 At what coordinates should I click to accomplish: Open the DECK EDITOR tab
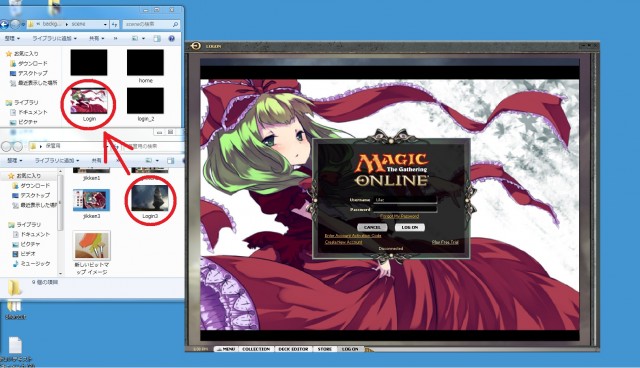pyautogui.click(x=293, y=349)
